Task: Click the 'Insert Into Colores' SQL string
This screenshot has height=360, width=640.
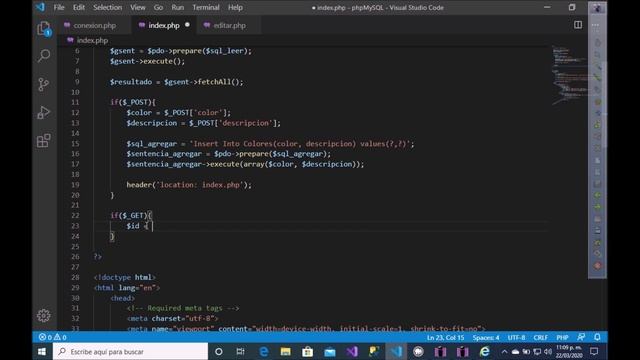Action: [301, 144]
